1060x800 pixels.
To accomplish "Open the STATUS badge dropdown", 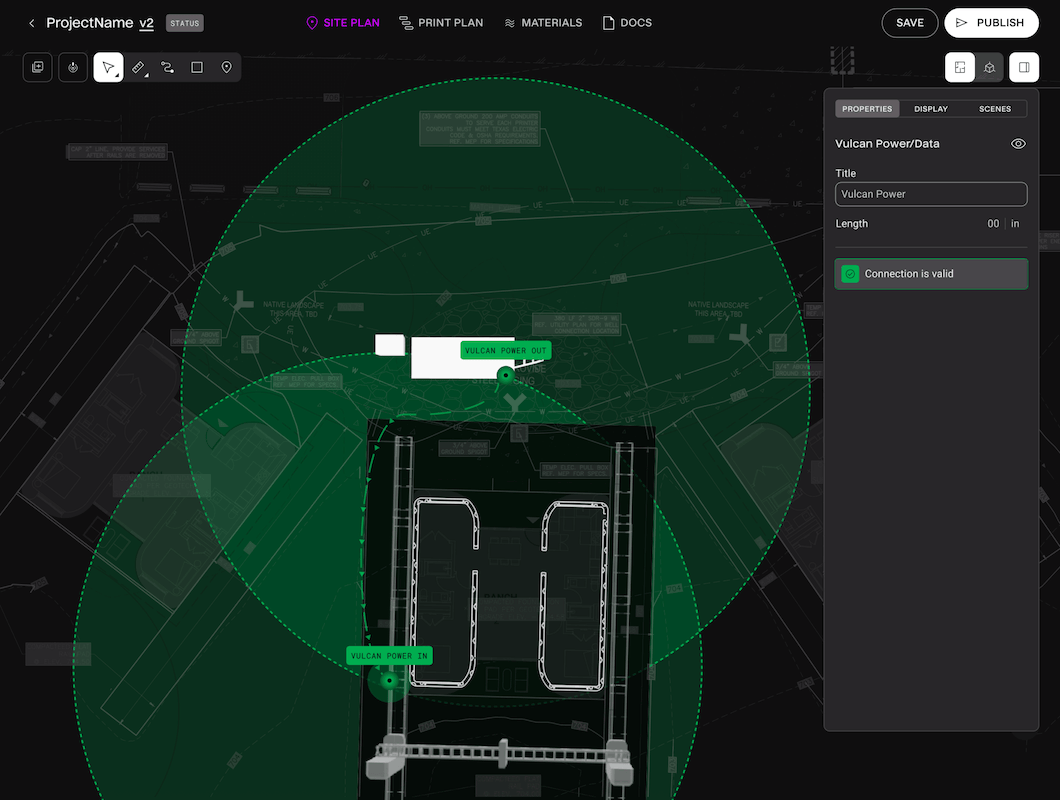I will 184,23.
